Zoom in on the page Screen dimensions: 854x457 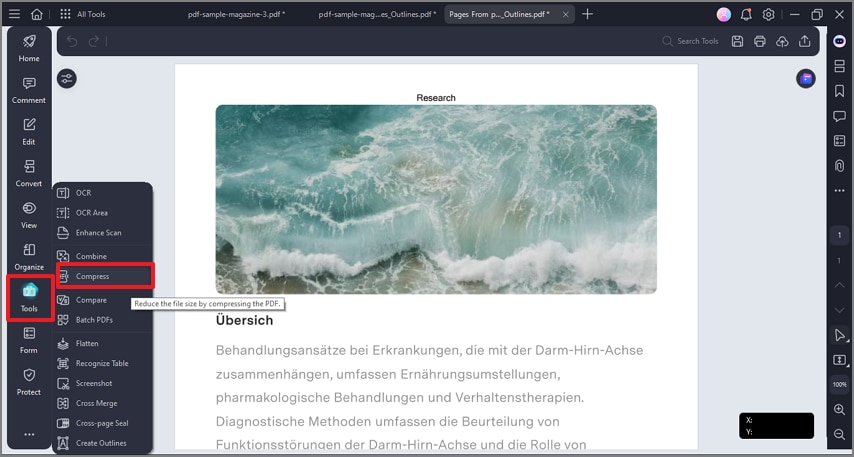pos(839,409)
